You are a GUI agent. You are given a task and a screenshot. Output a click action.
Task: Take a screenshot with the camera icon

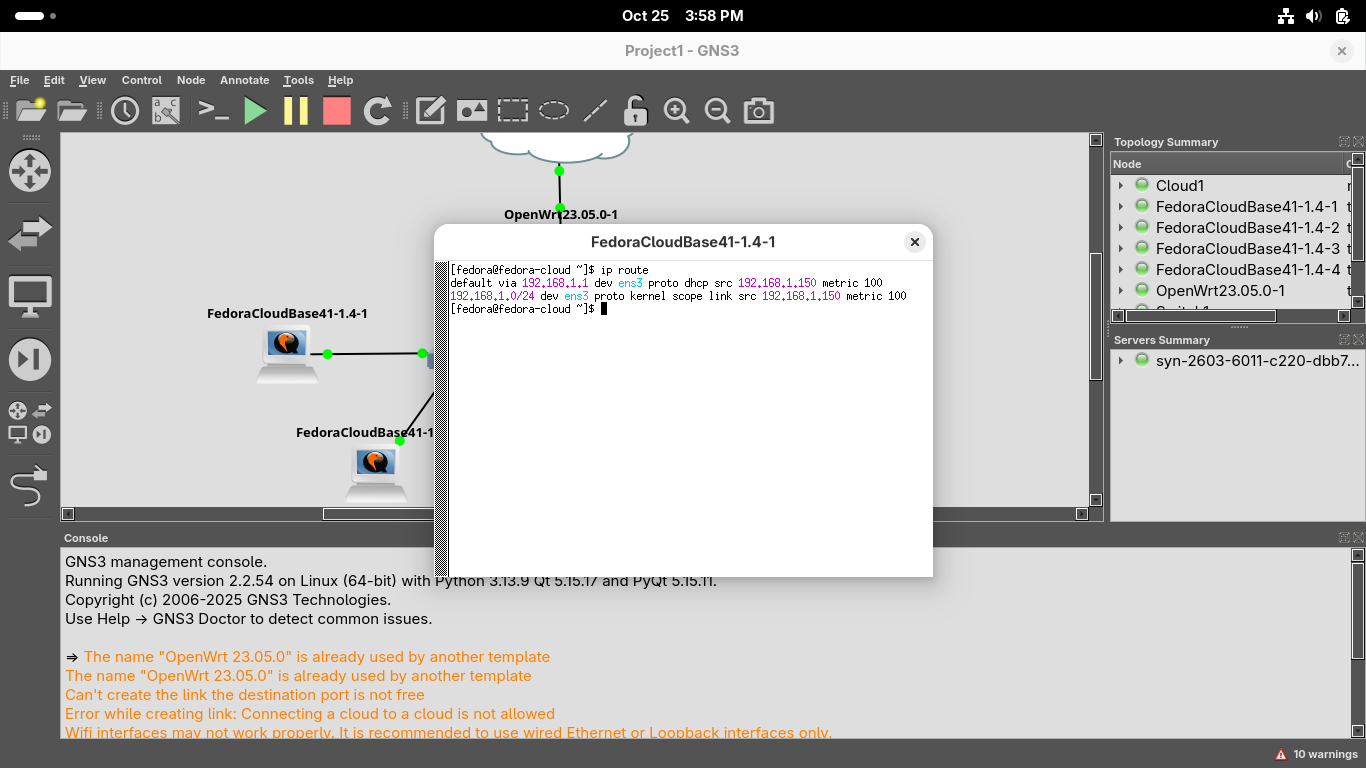click(x=758, y=111)
